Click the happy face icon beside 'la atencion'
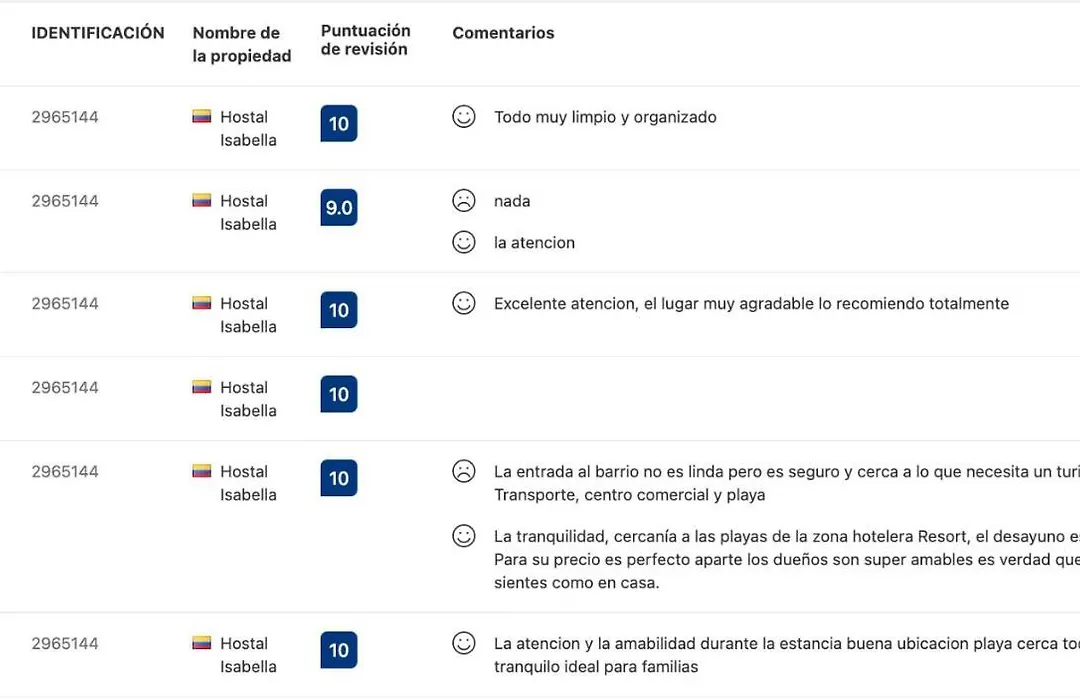This screenshot has height=700, width=1080. coord(464,242)
